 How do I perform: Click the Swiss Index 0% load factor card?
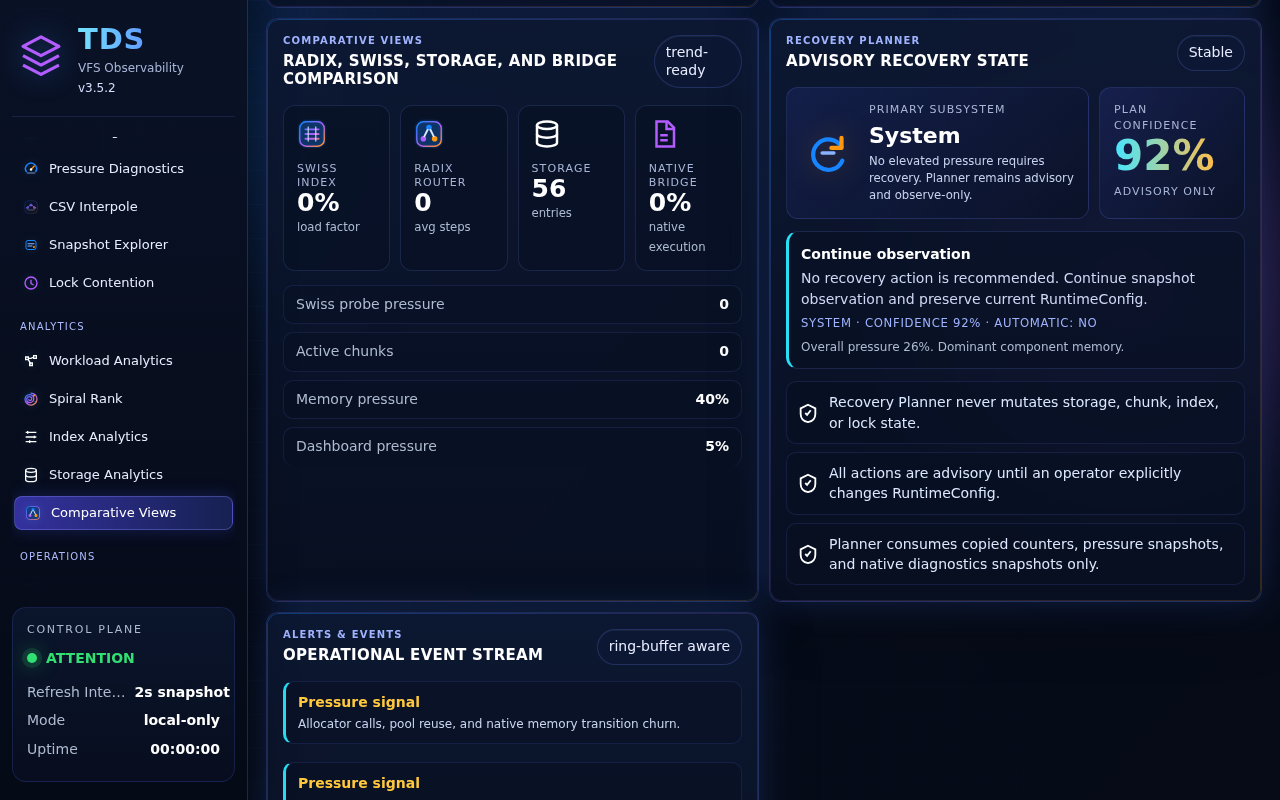[336, 188]
